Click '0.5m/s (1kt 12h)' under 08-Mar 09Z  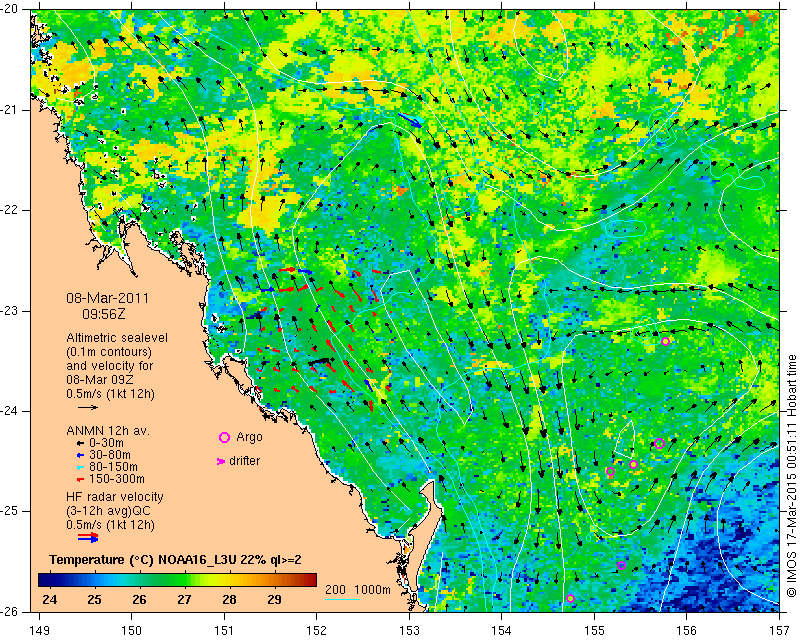pyautogui.click(x=110, y=394)
